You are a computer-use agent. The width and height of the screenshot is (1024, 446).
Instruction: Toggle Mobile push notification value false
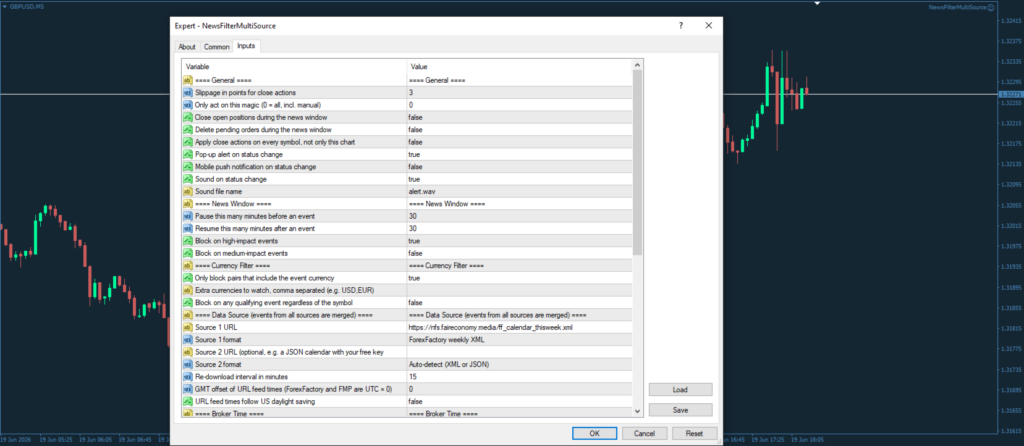[519, 167]
